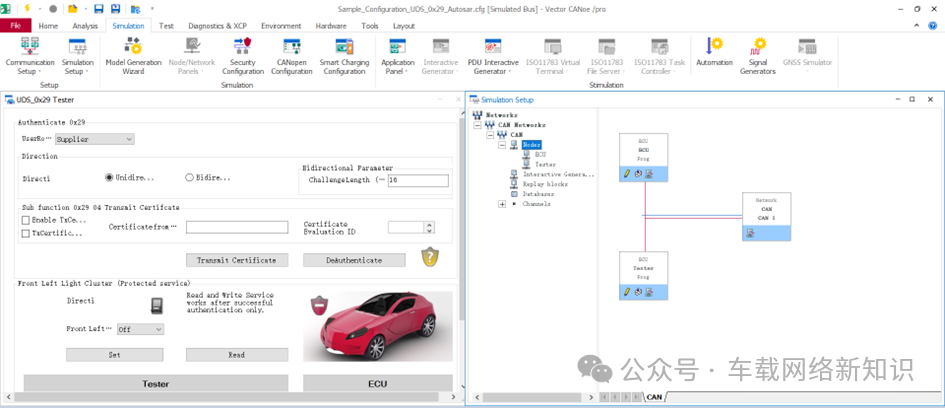Open the Front Left Off dropdown
Image resolution: width=945 pixels, height=408 pixels.
[140, 330]
